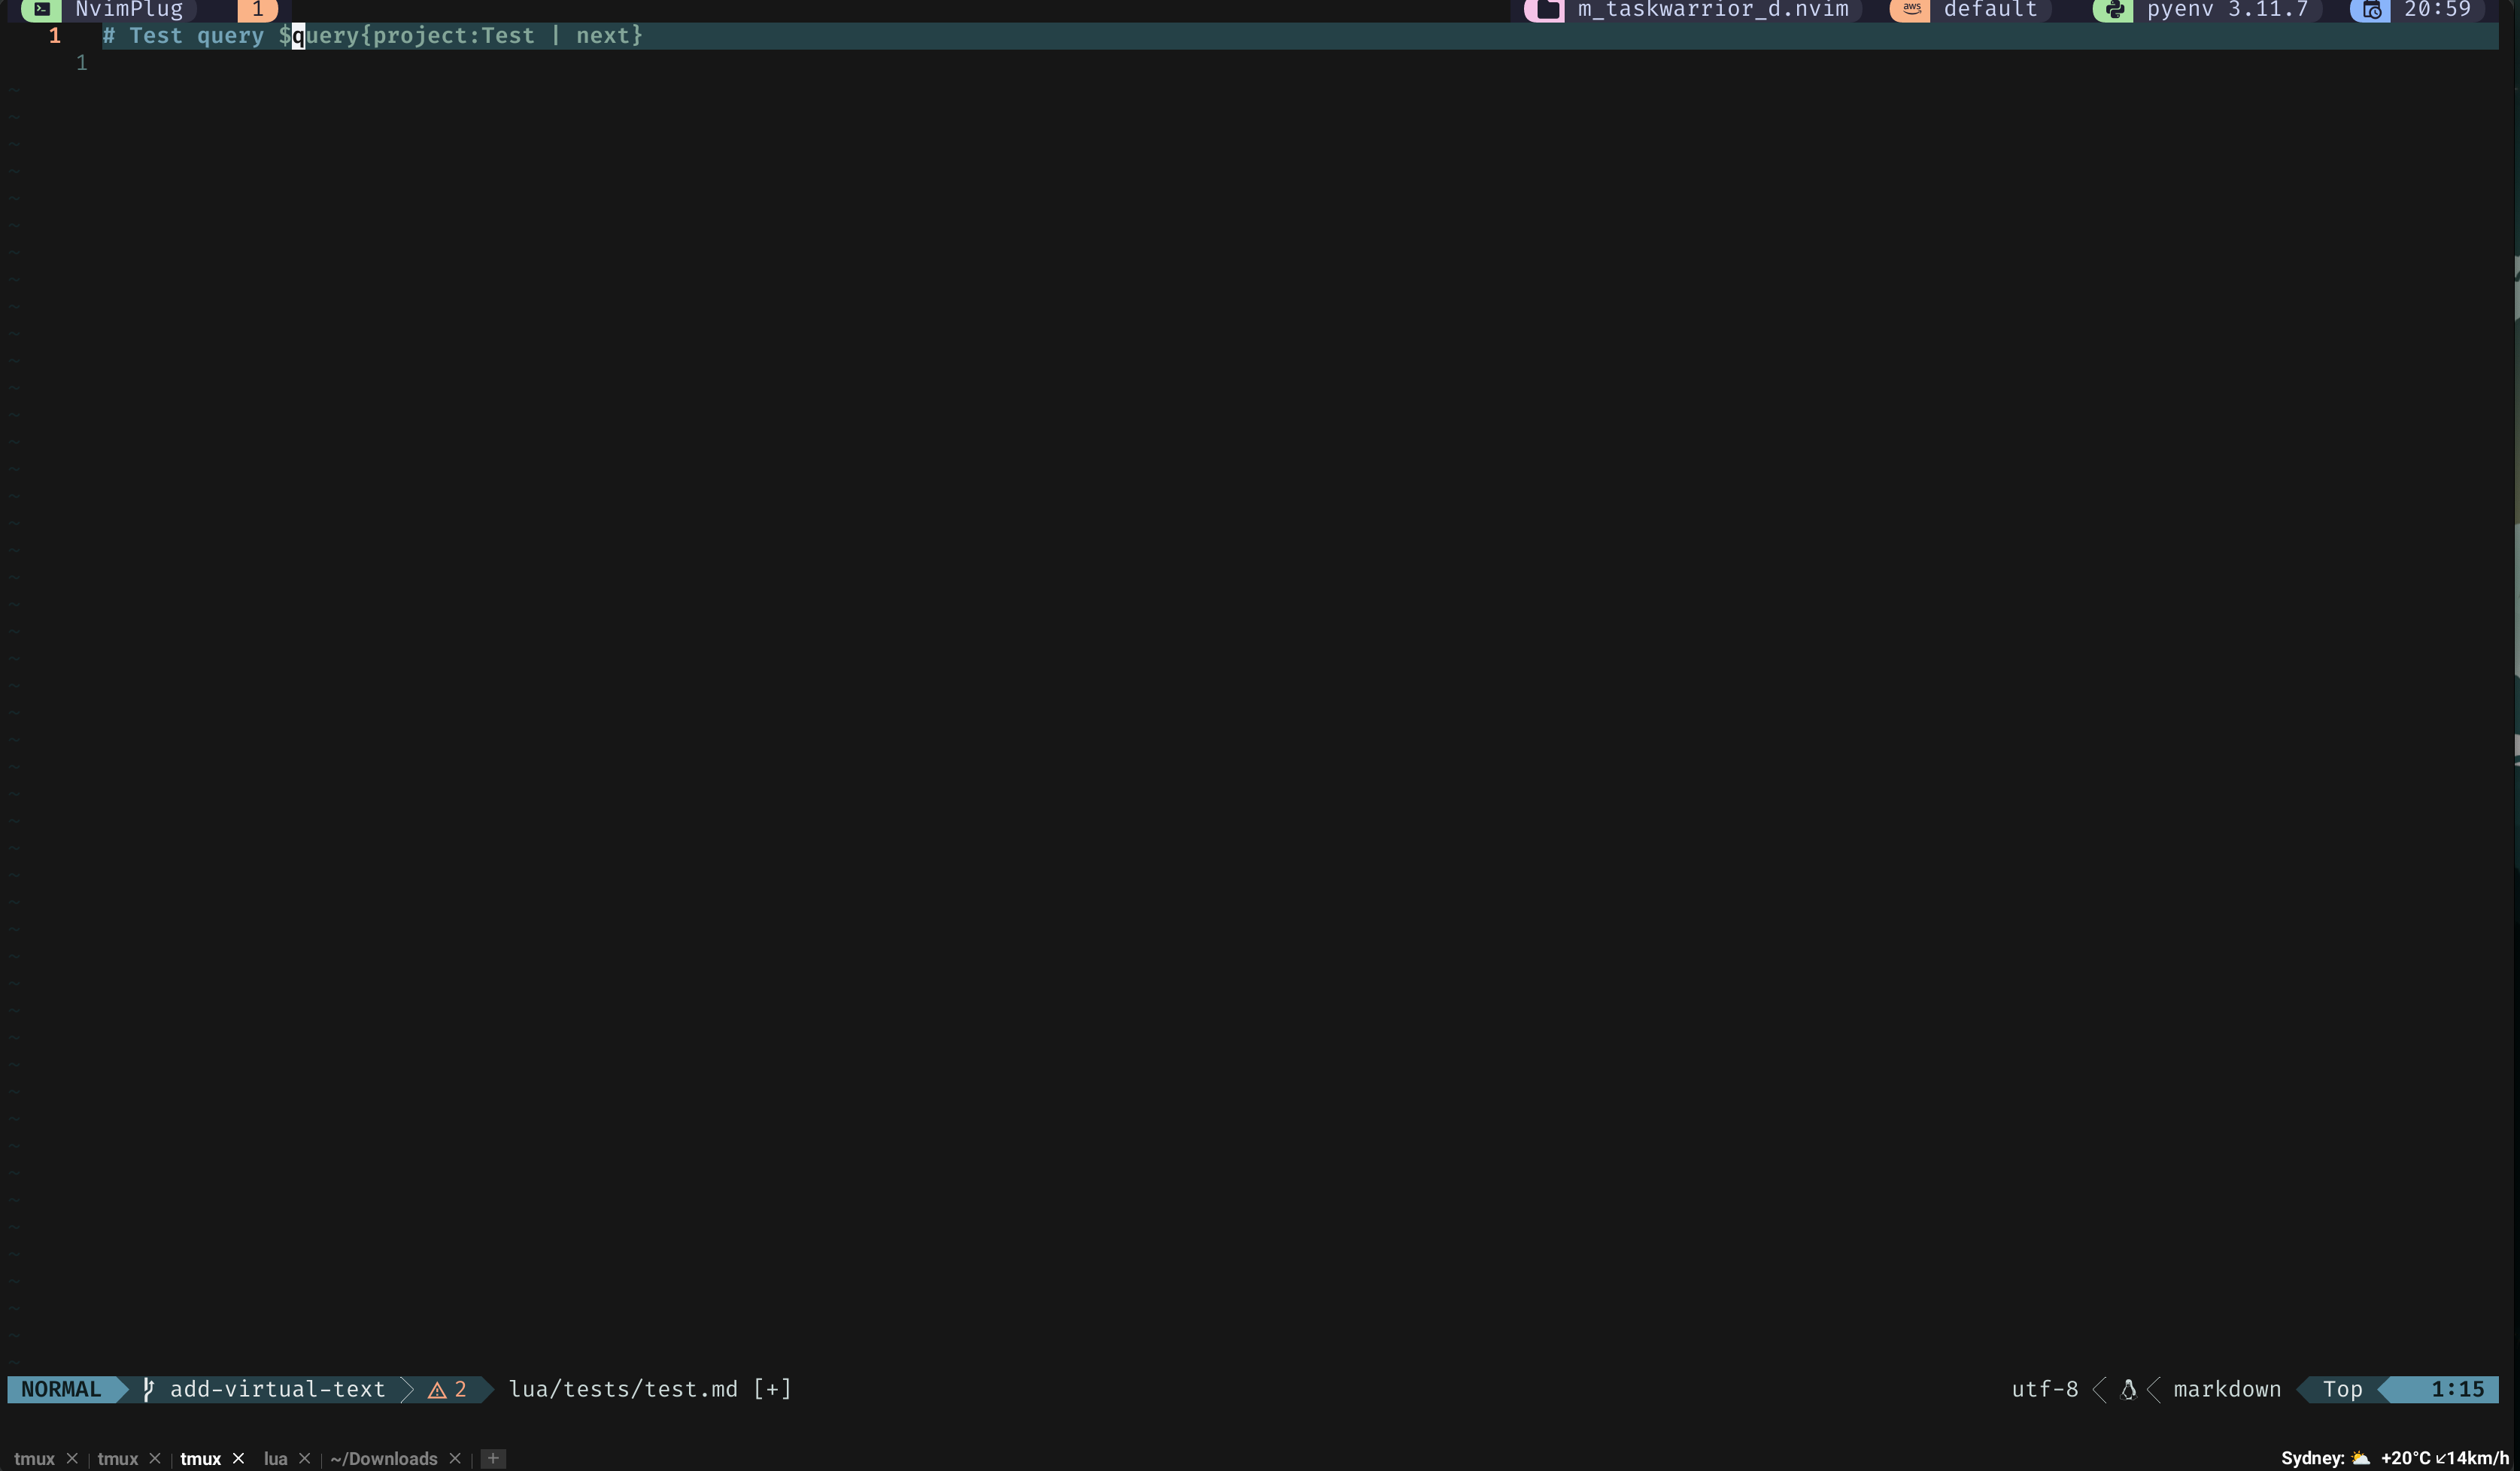Viewport: 2520px width, 1471px height.
Task: Click the weather icon beside Sydney
Action: coord(2361,1458)
